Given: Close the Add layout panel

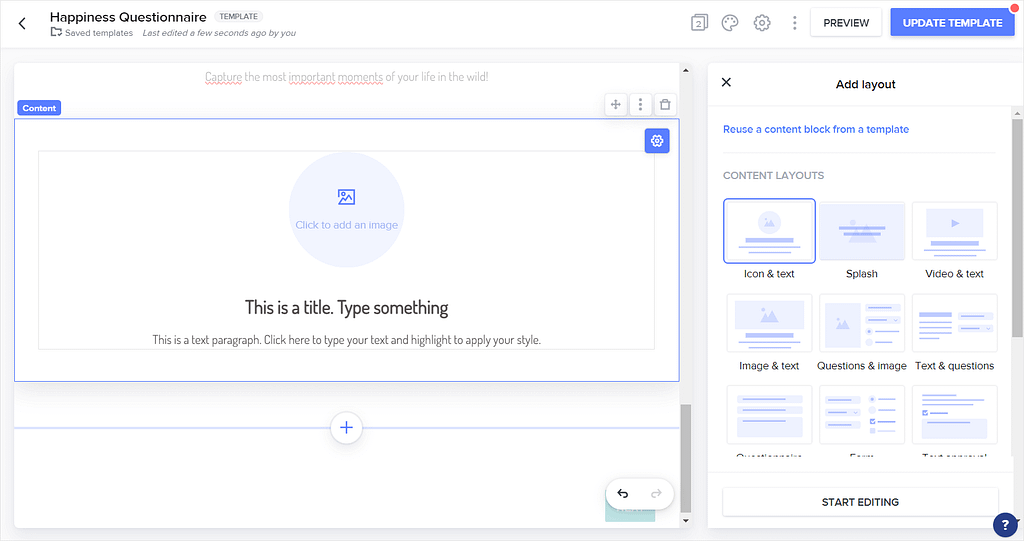Looking at the screenshot, I should coord(726,82).
